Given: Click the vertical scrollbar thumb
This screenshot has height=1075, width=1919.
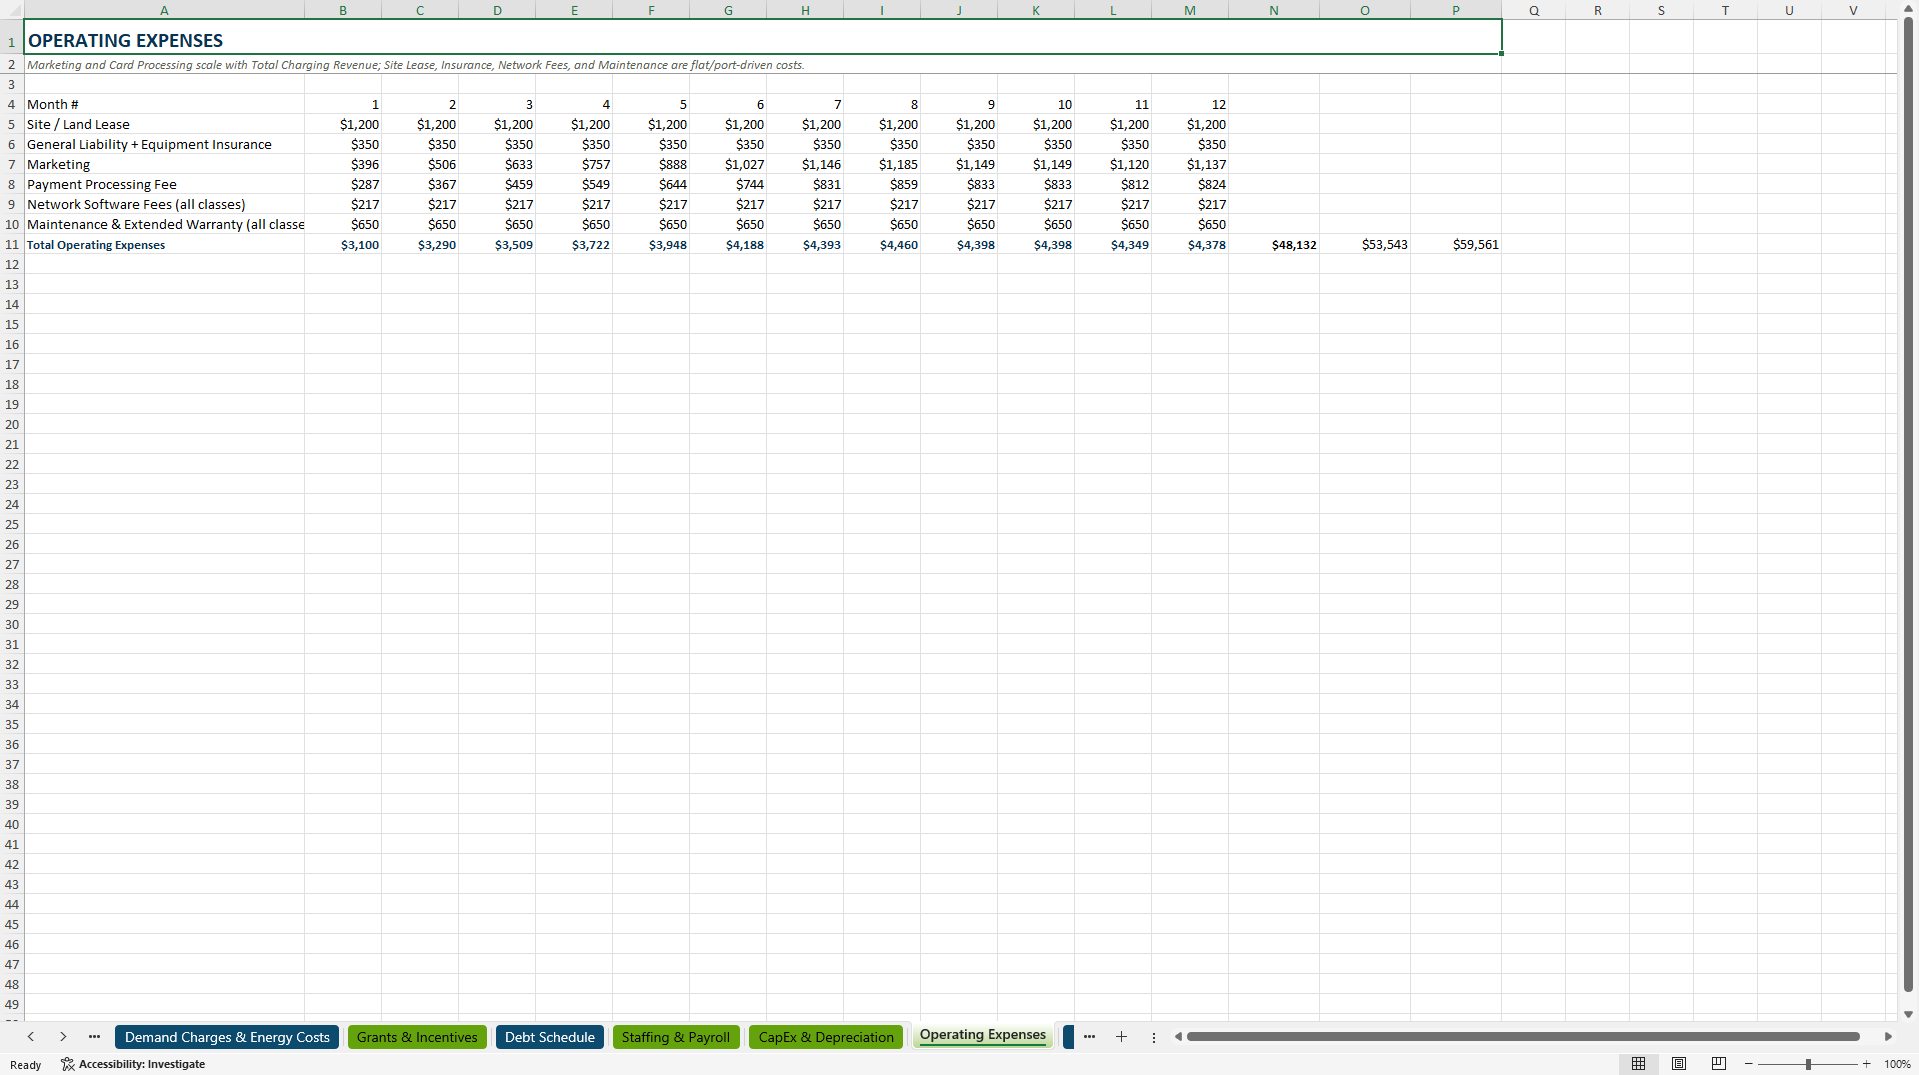Looking at the screenshot, I should (1908, 505).
